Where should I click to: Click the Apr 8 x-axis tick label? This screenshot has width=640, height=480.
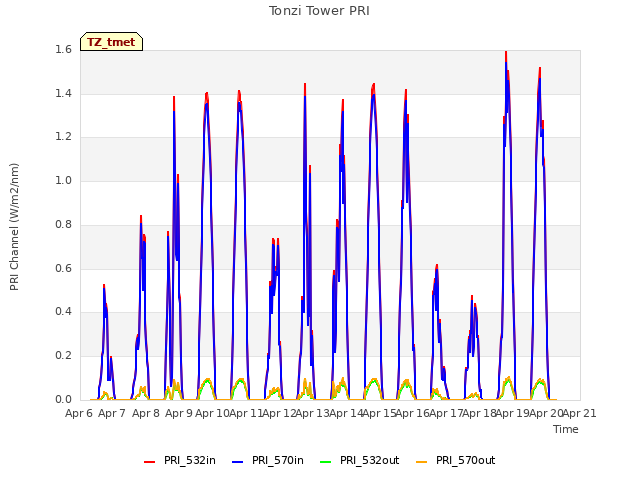pyautogui.click(x=146, y=413)
